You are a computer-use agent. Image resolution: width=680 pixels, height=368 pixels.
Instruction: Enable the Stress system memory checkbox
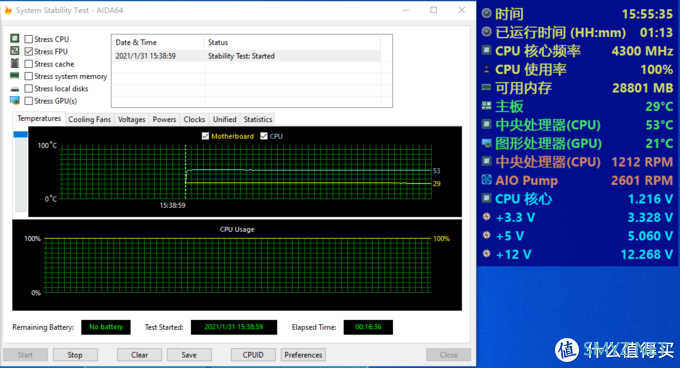click(x=29, y=76)
